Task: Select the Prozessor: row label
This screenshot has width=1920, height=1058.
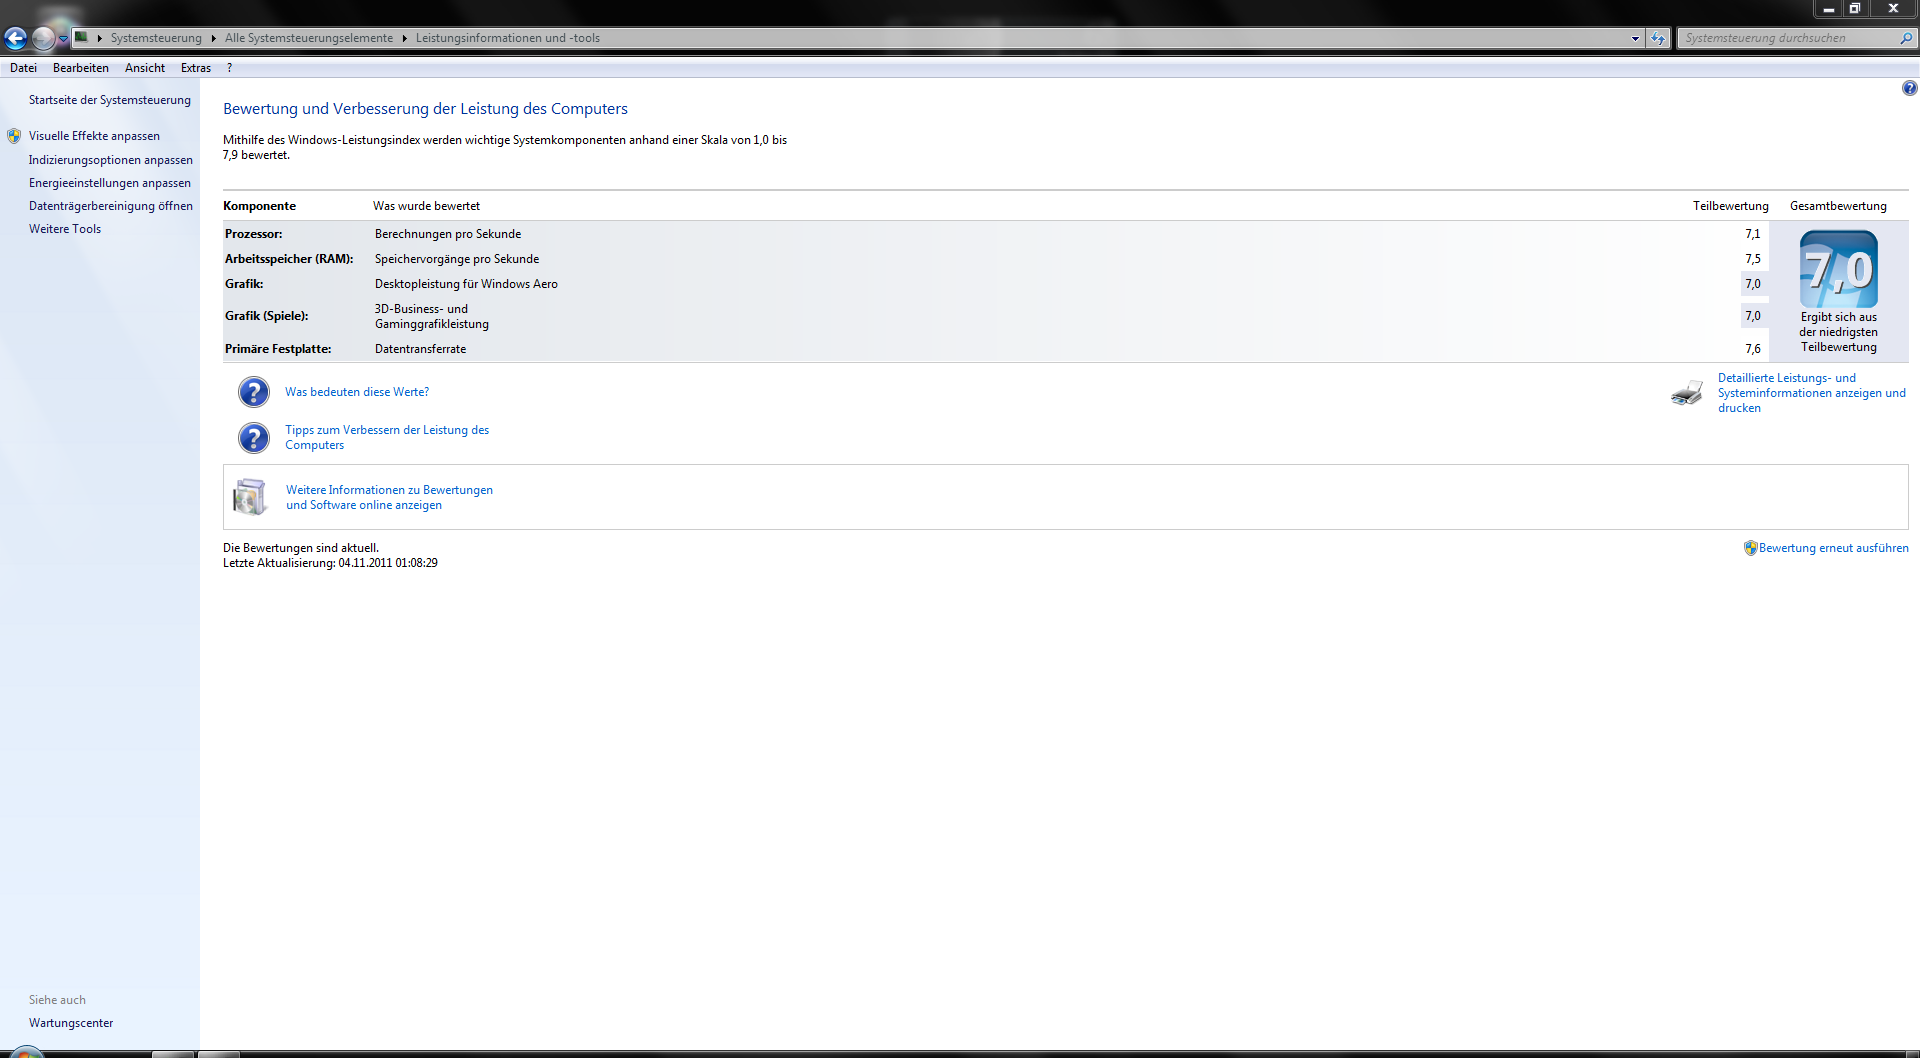Action: (254, 234)
